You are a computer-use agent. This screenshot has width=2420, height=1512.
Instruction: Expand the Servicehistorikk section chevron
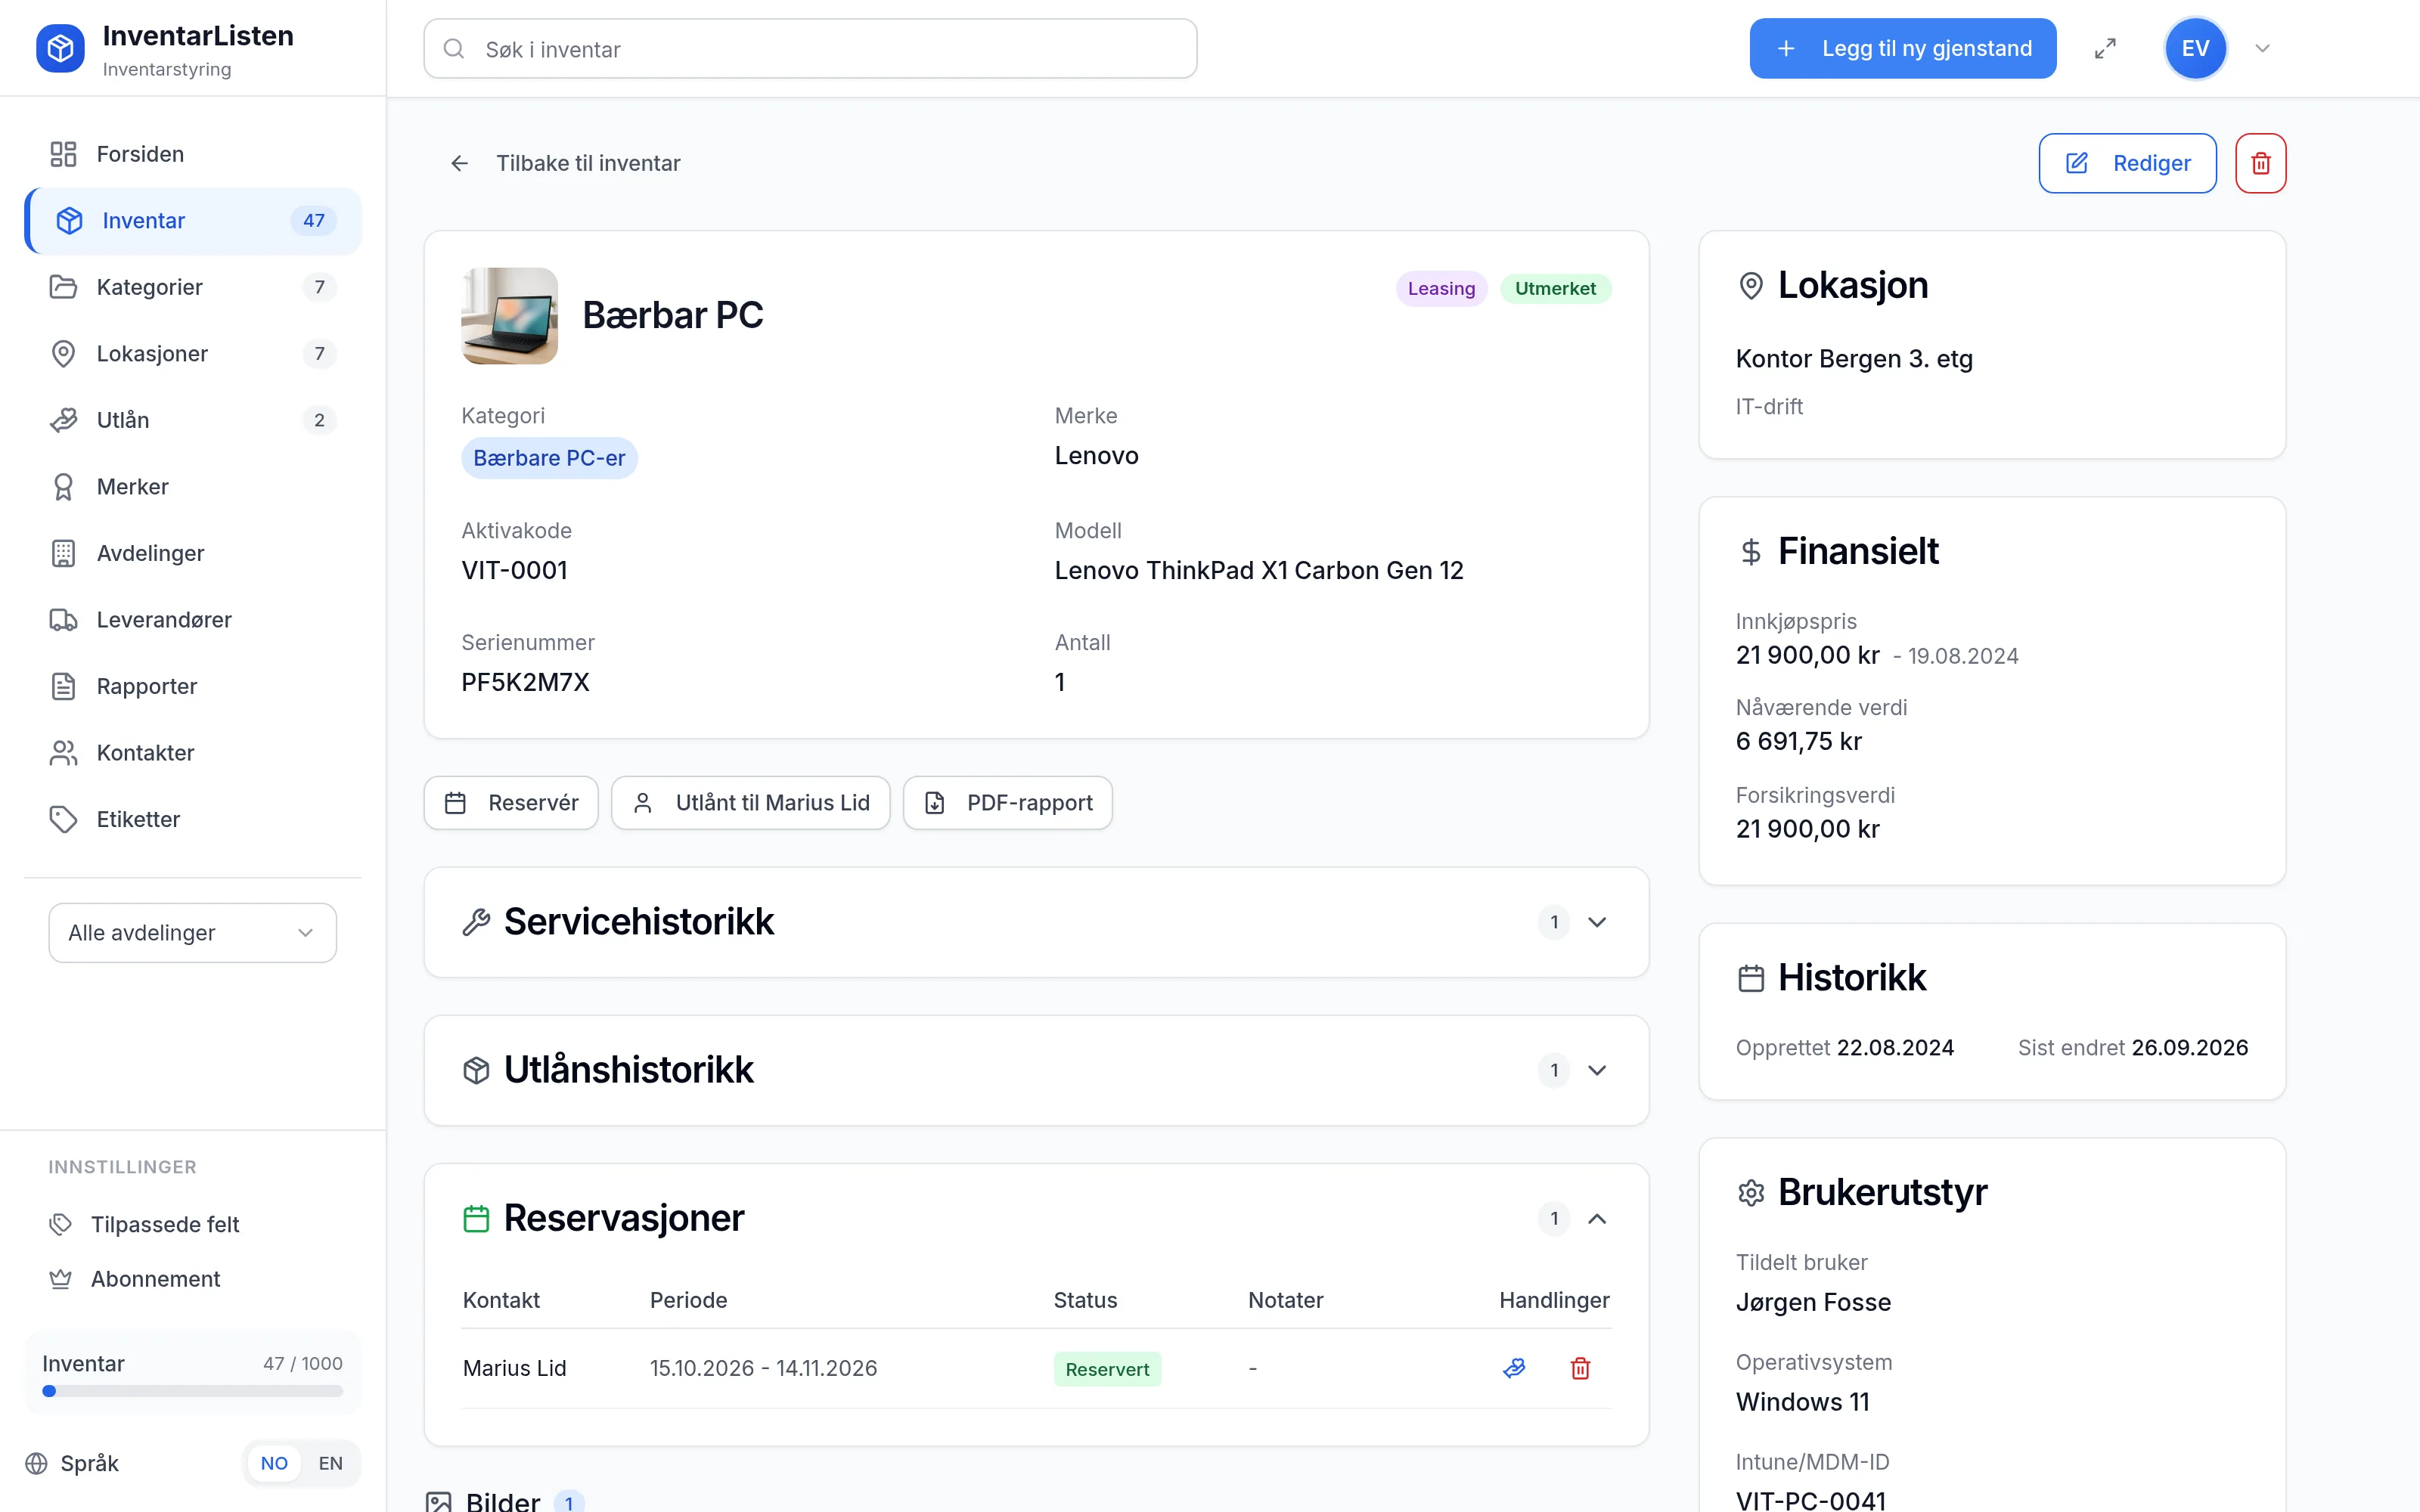[1597, 922]
